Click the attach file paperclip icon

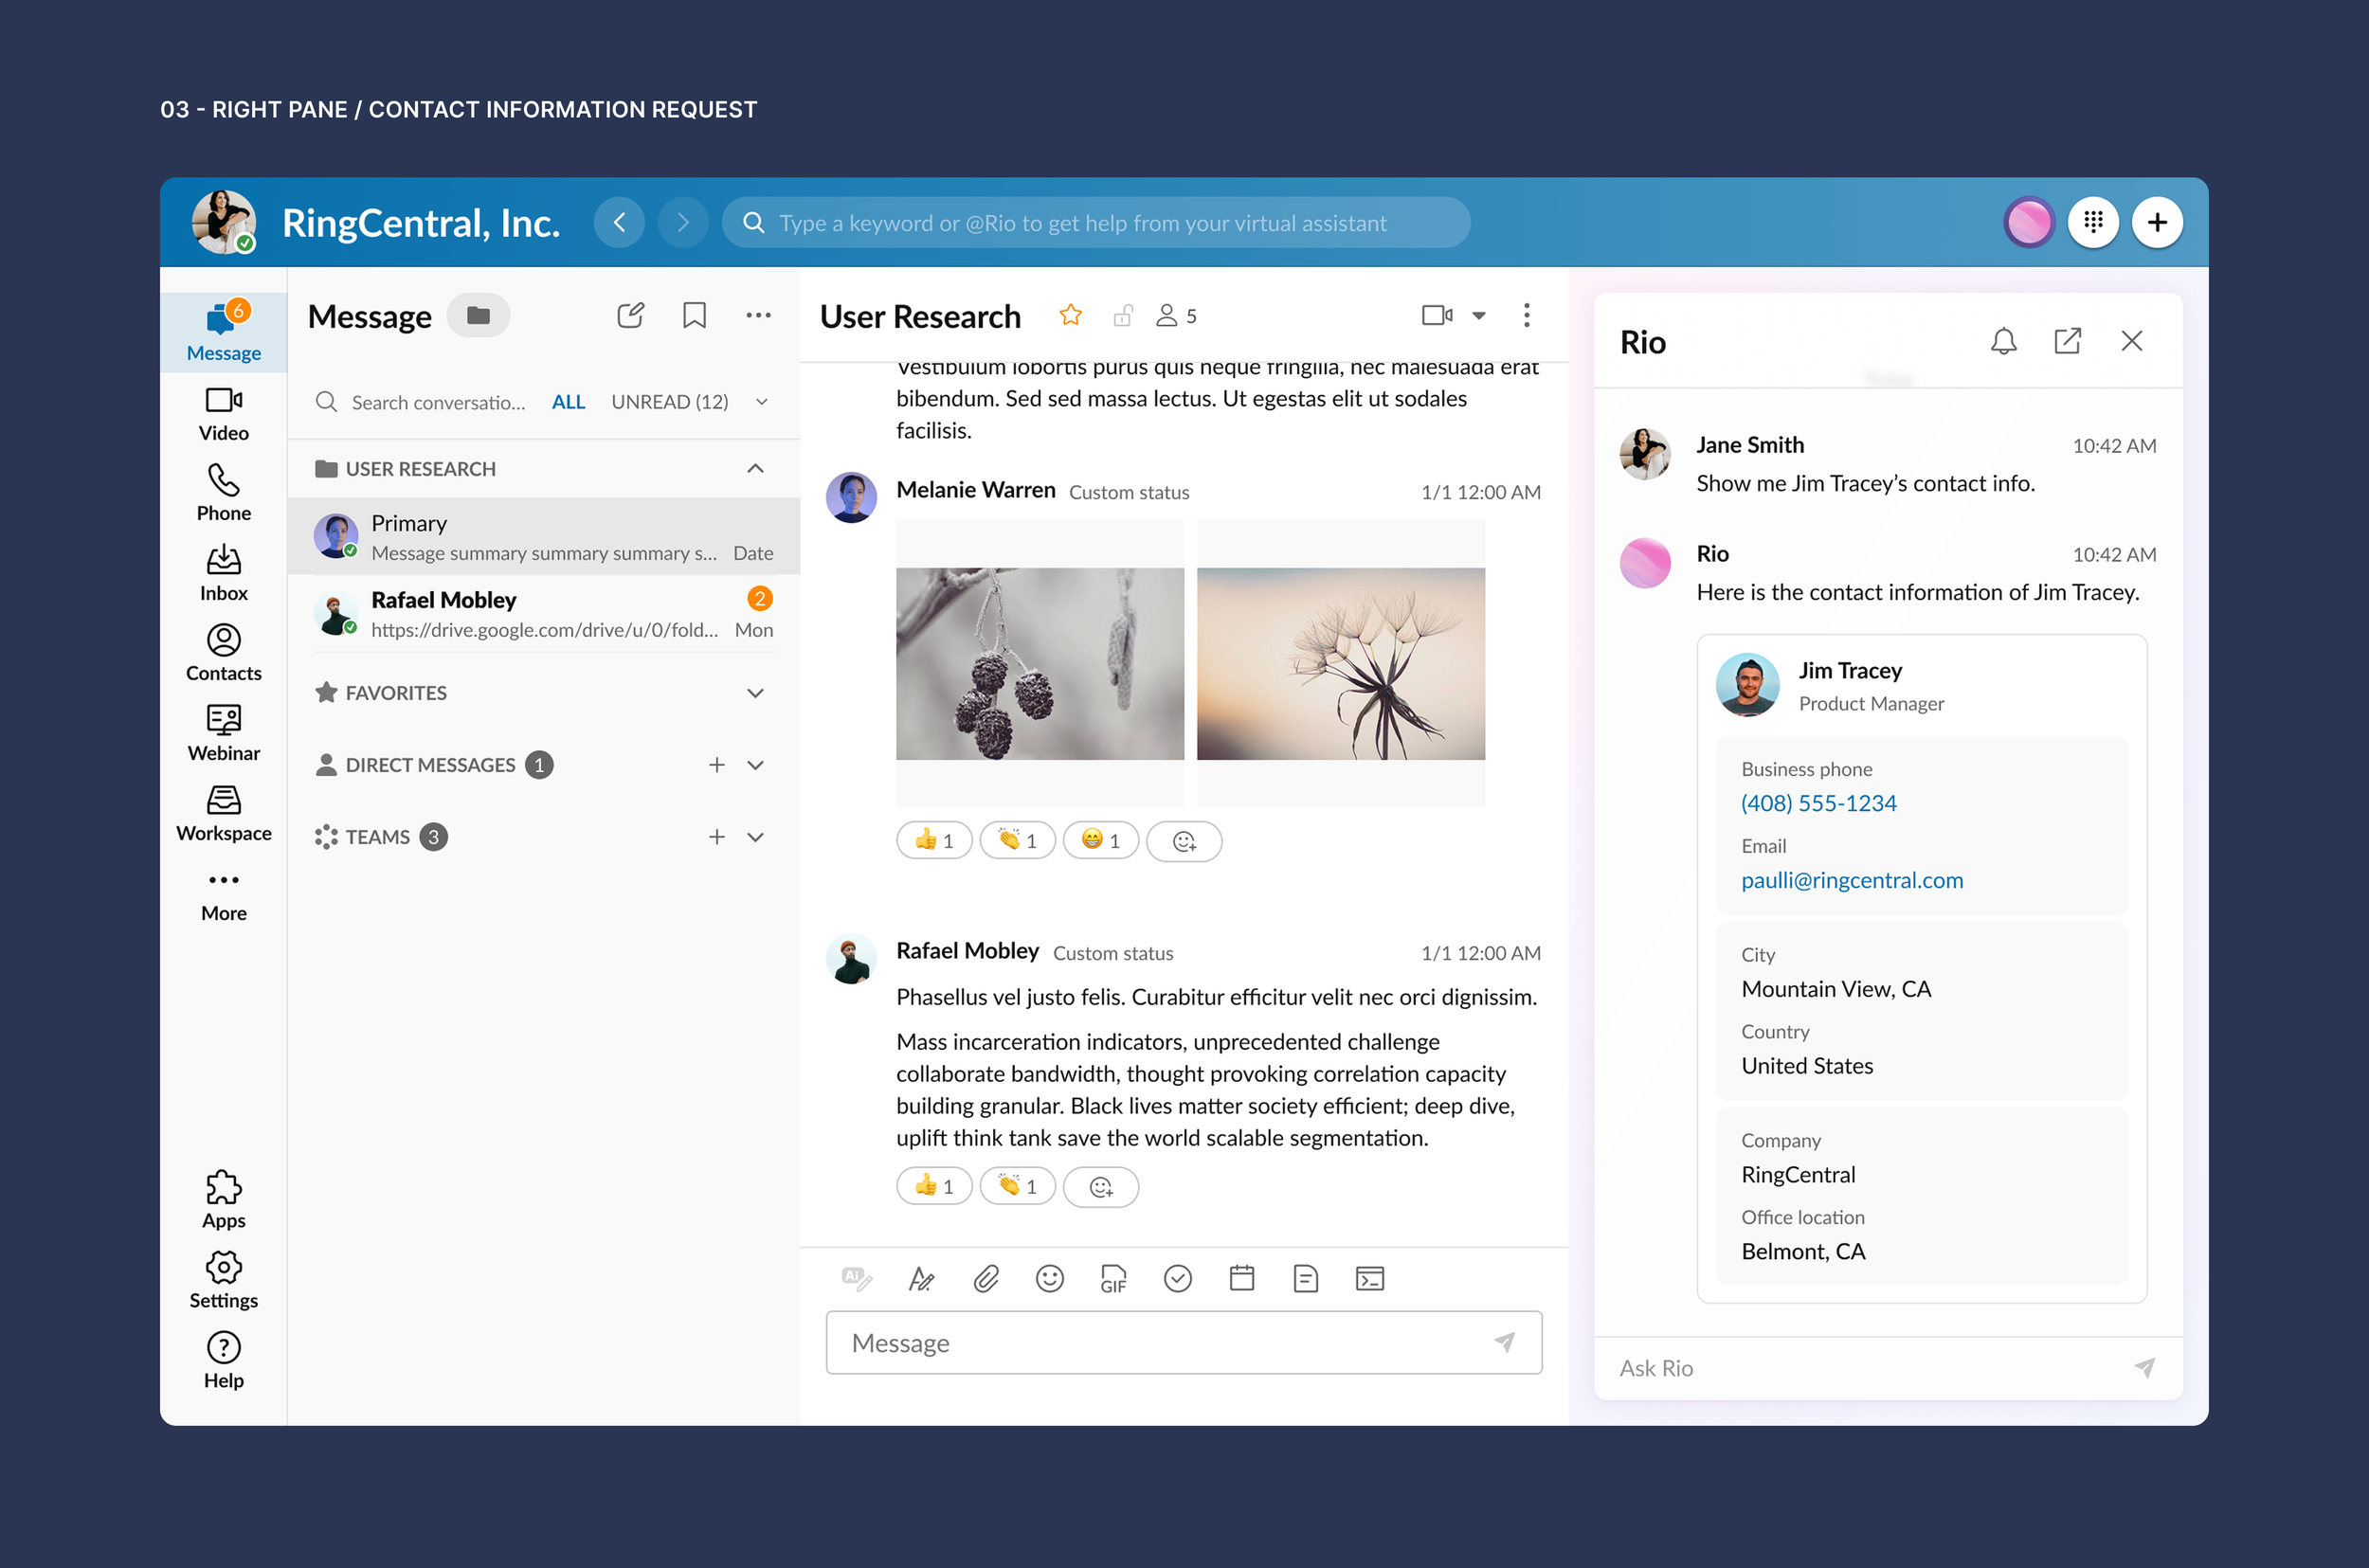tap(986, 1279)
